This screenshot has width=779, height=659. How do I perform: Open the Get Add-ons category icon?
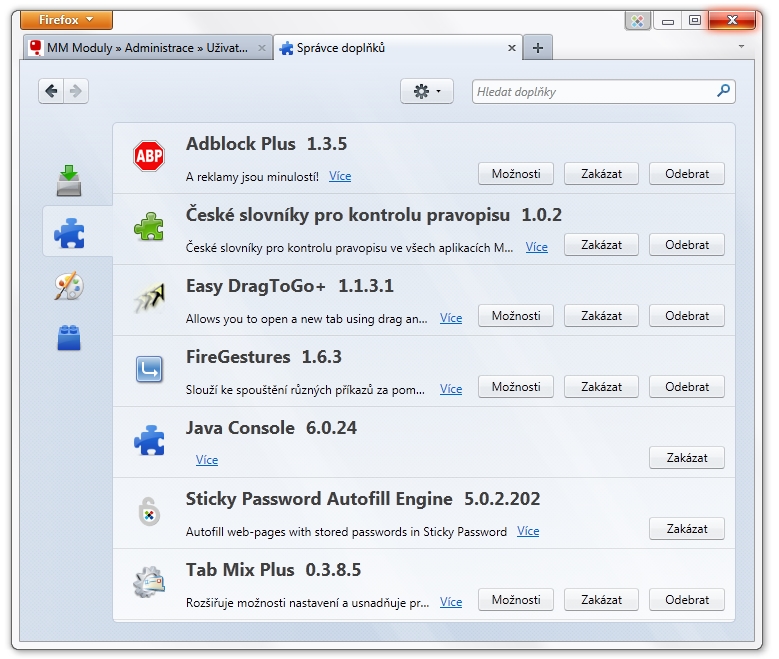[x=69, y=181]
